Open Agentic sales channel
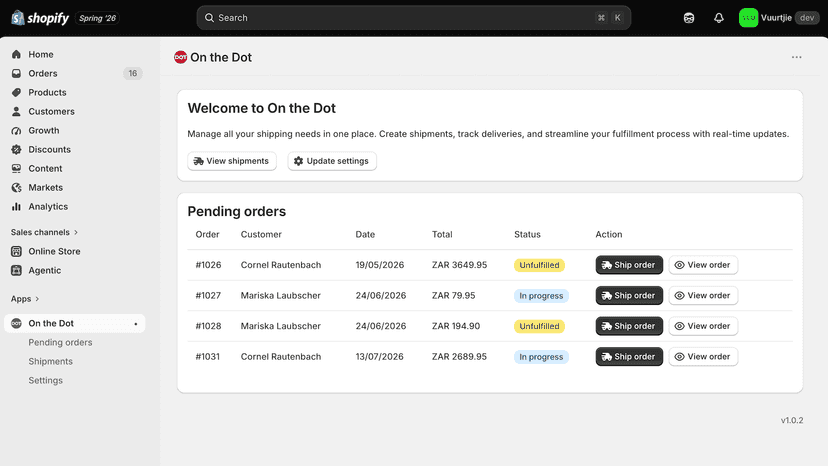Viewport: 828px width, 466px height. click(74, 271)
